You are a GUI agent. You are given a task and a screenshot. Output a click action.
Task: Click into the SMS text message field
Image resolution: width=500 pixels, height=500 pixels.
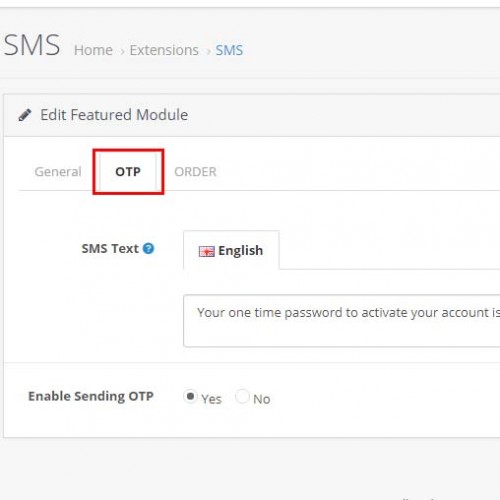[x=342, y=321]
